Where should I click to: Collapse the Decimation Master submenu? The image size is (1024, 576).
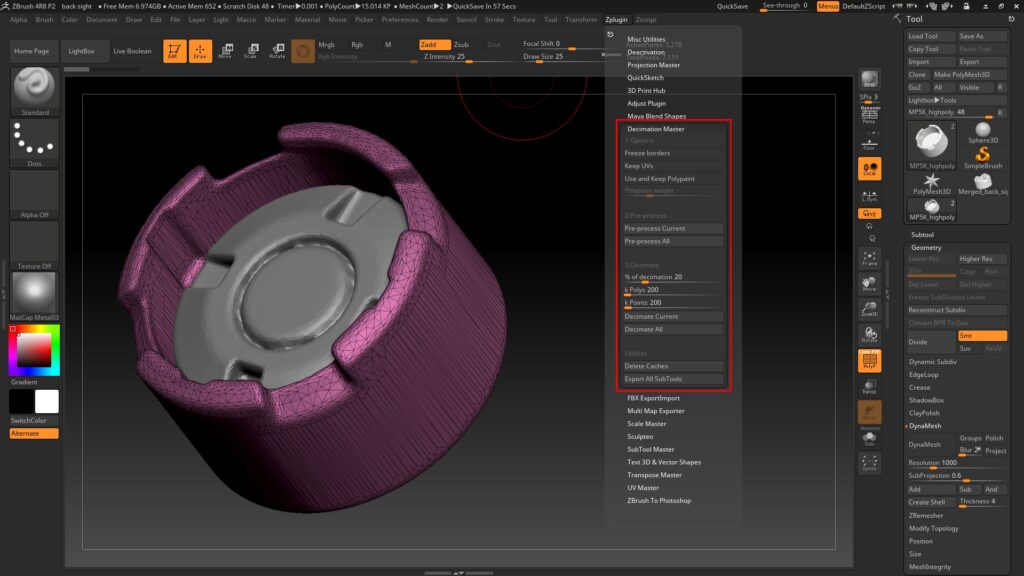(656, 129)
